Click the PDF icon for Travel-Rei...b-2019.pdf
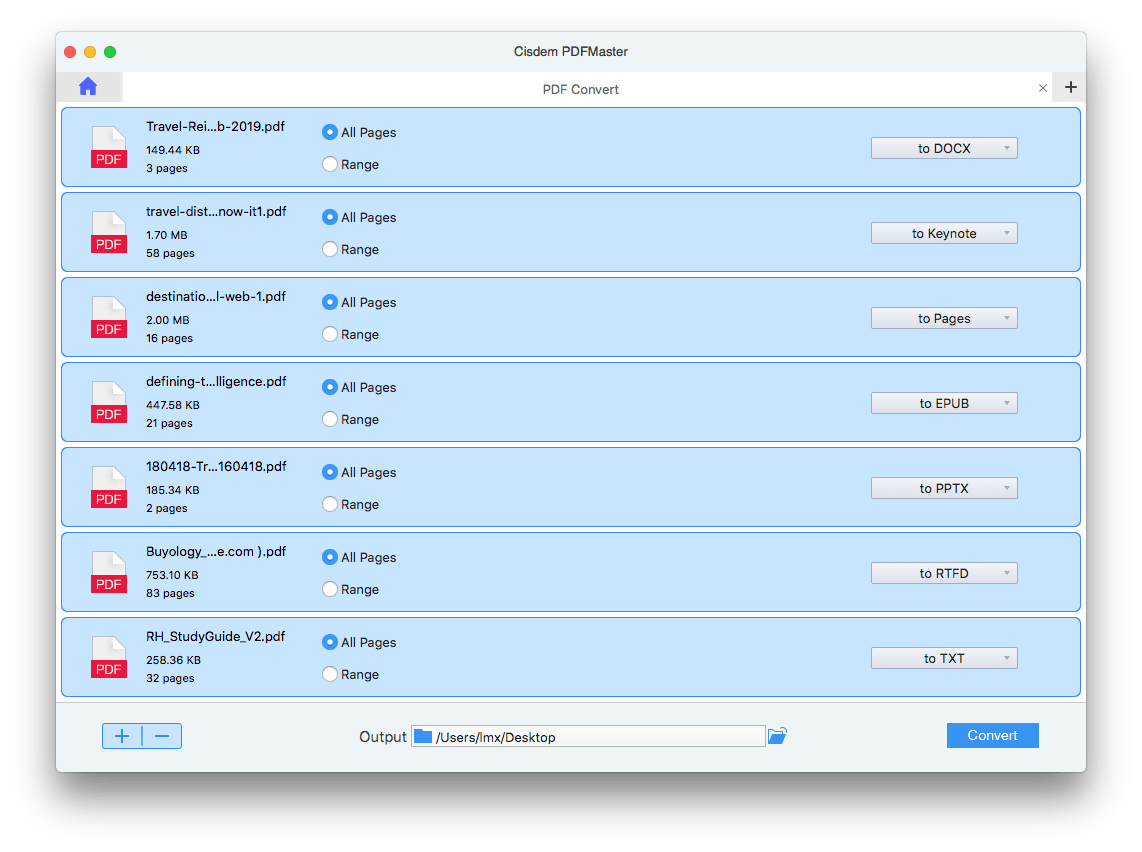The width and height of the screenshot is (1142, 852). tap(108, 147)
